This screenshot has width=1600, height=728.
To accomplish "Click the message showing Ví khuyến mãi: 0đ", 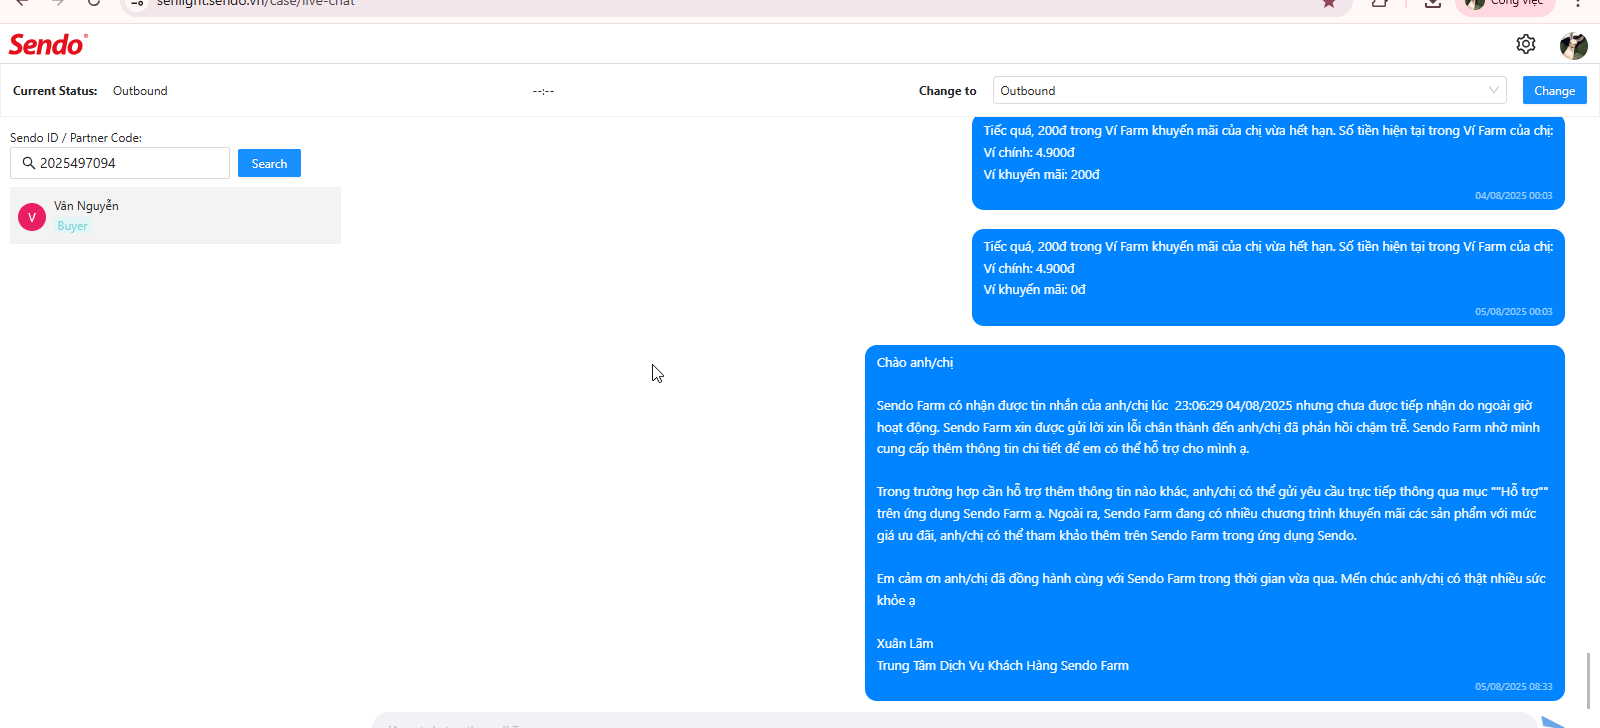I will tap(1268, 278).
